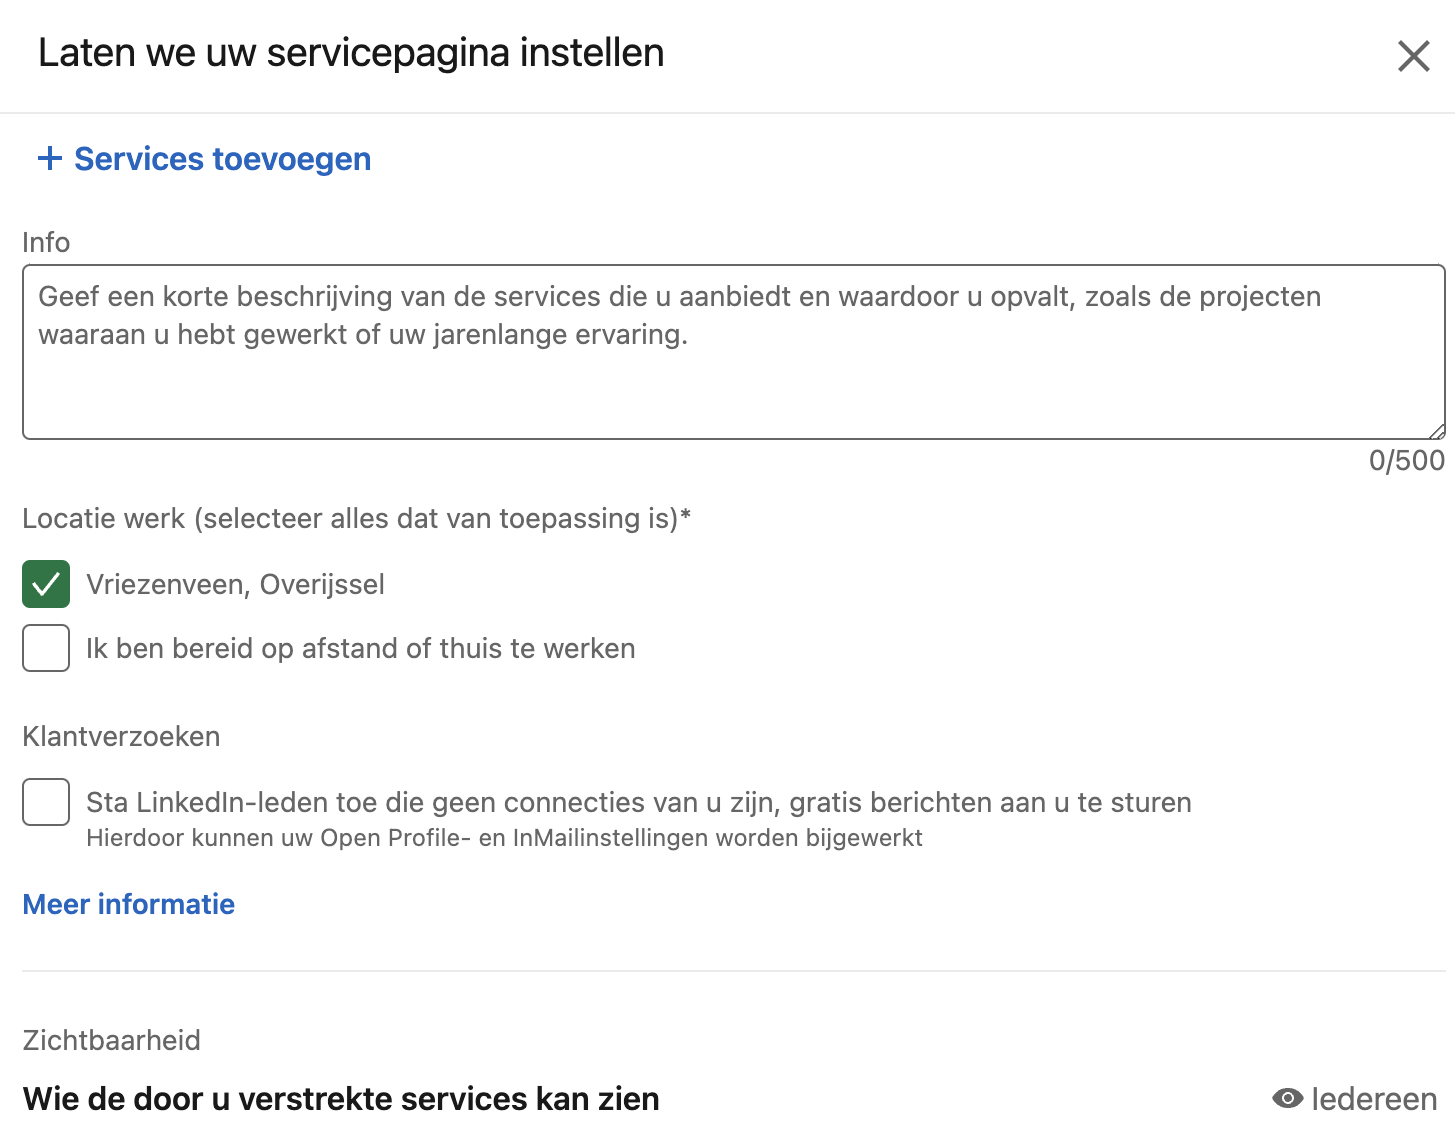Image resolution: width=1455 pixels, height=1144 pixels.
Task: Open the Meer informatie link
Action: 129,904
